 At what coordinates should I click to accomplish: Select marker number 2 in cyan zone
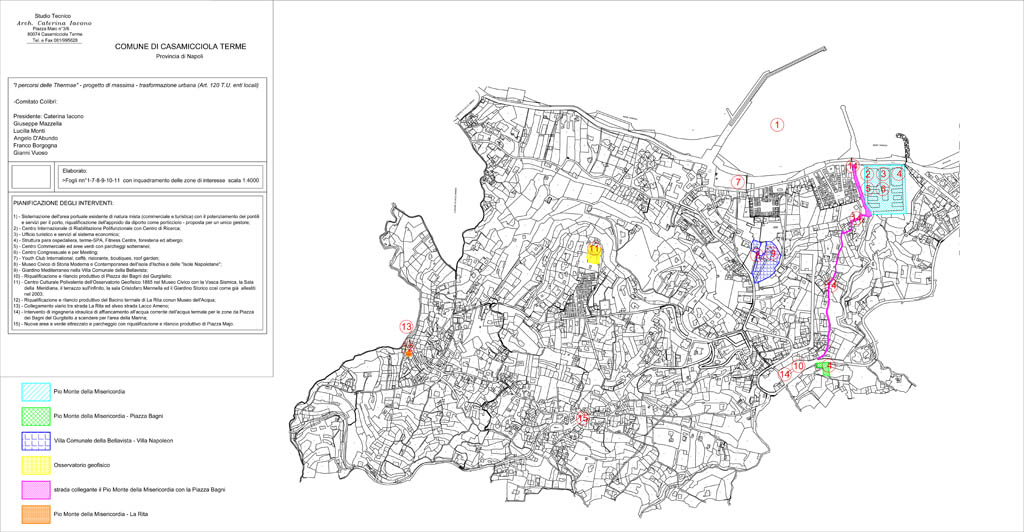tap(868, 174)
